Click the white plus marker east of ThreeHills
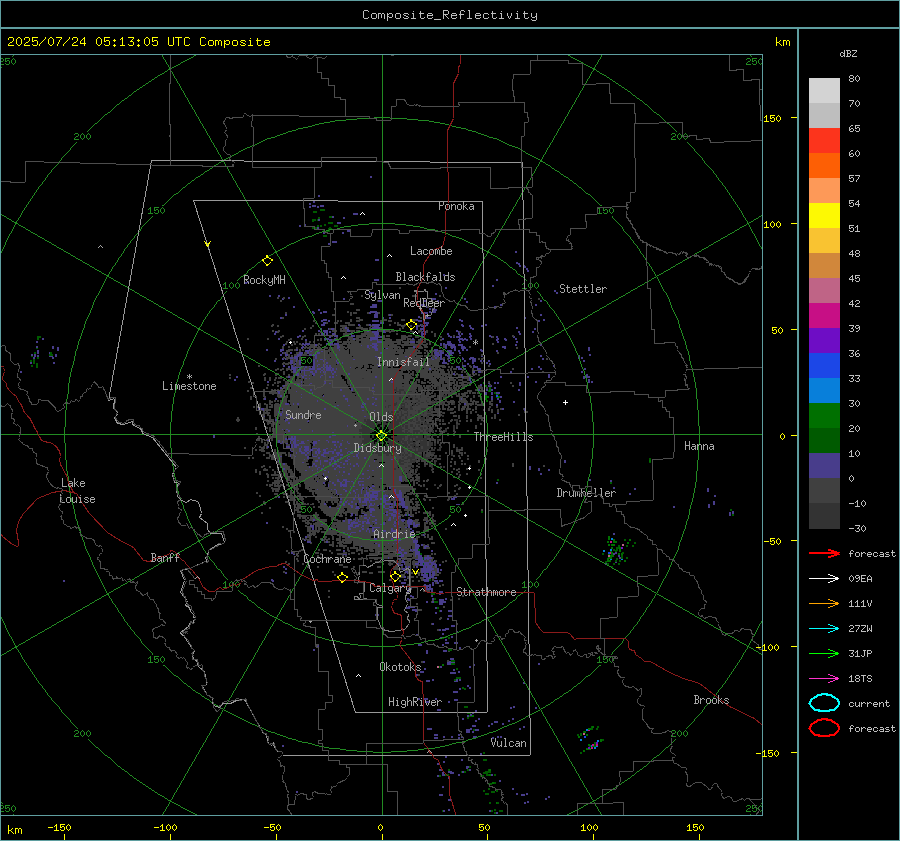 click(x=565, y=402)
